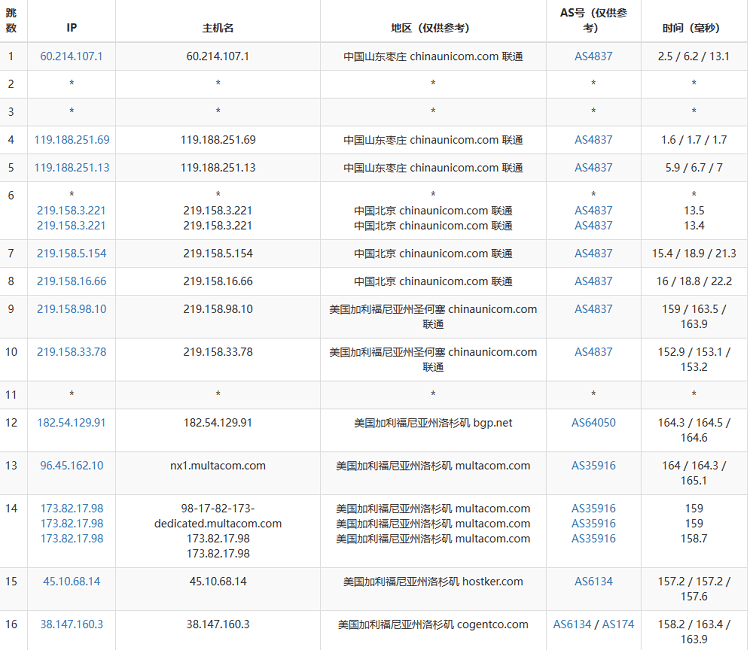The width and height of the screenshot is (750, 650).
Task: Select time value 158.2 / 163.4 / 163.9
Action: click(694, 632)
